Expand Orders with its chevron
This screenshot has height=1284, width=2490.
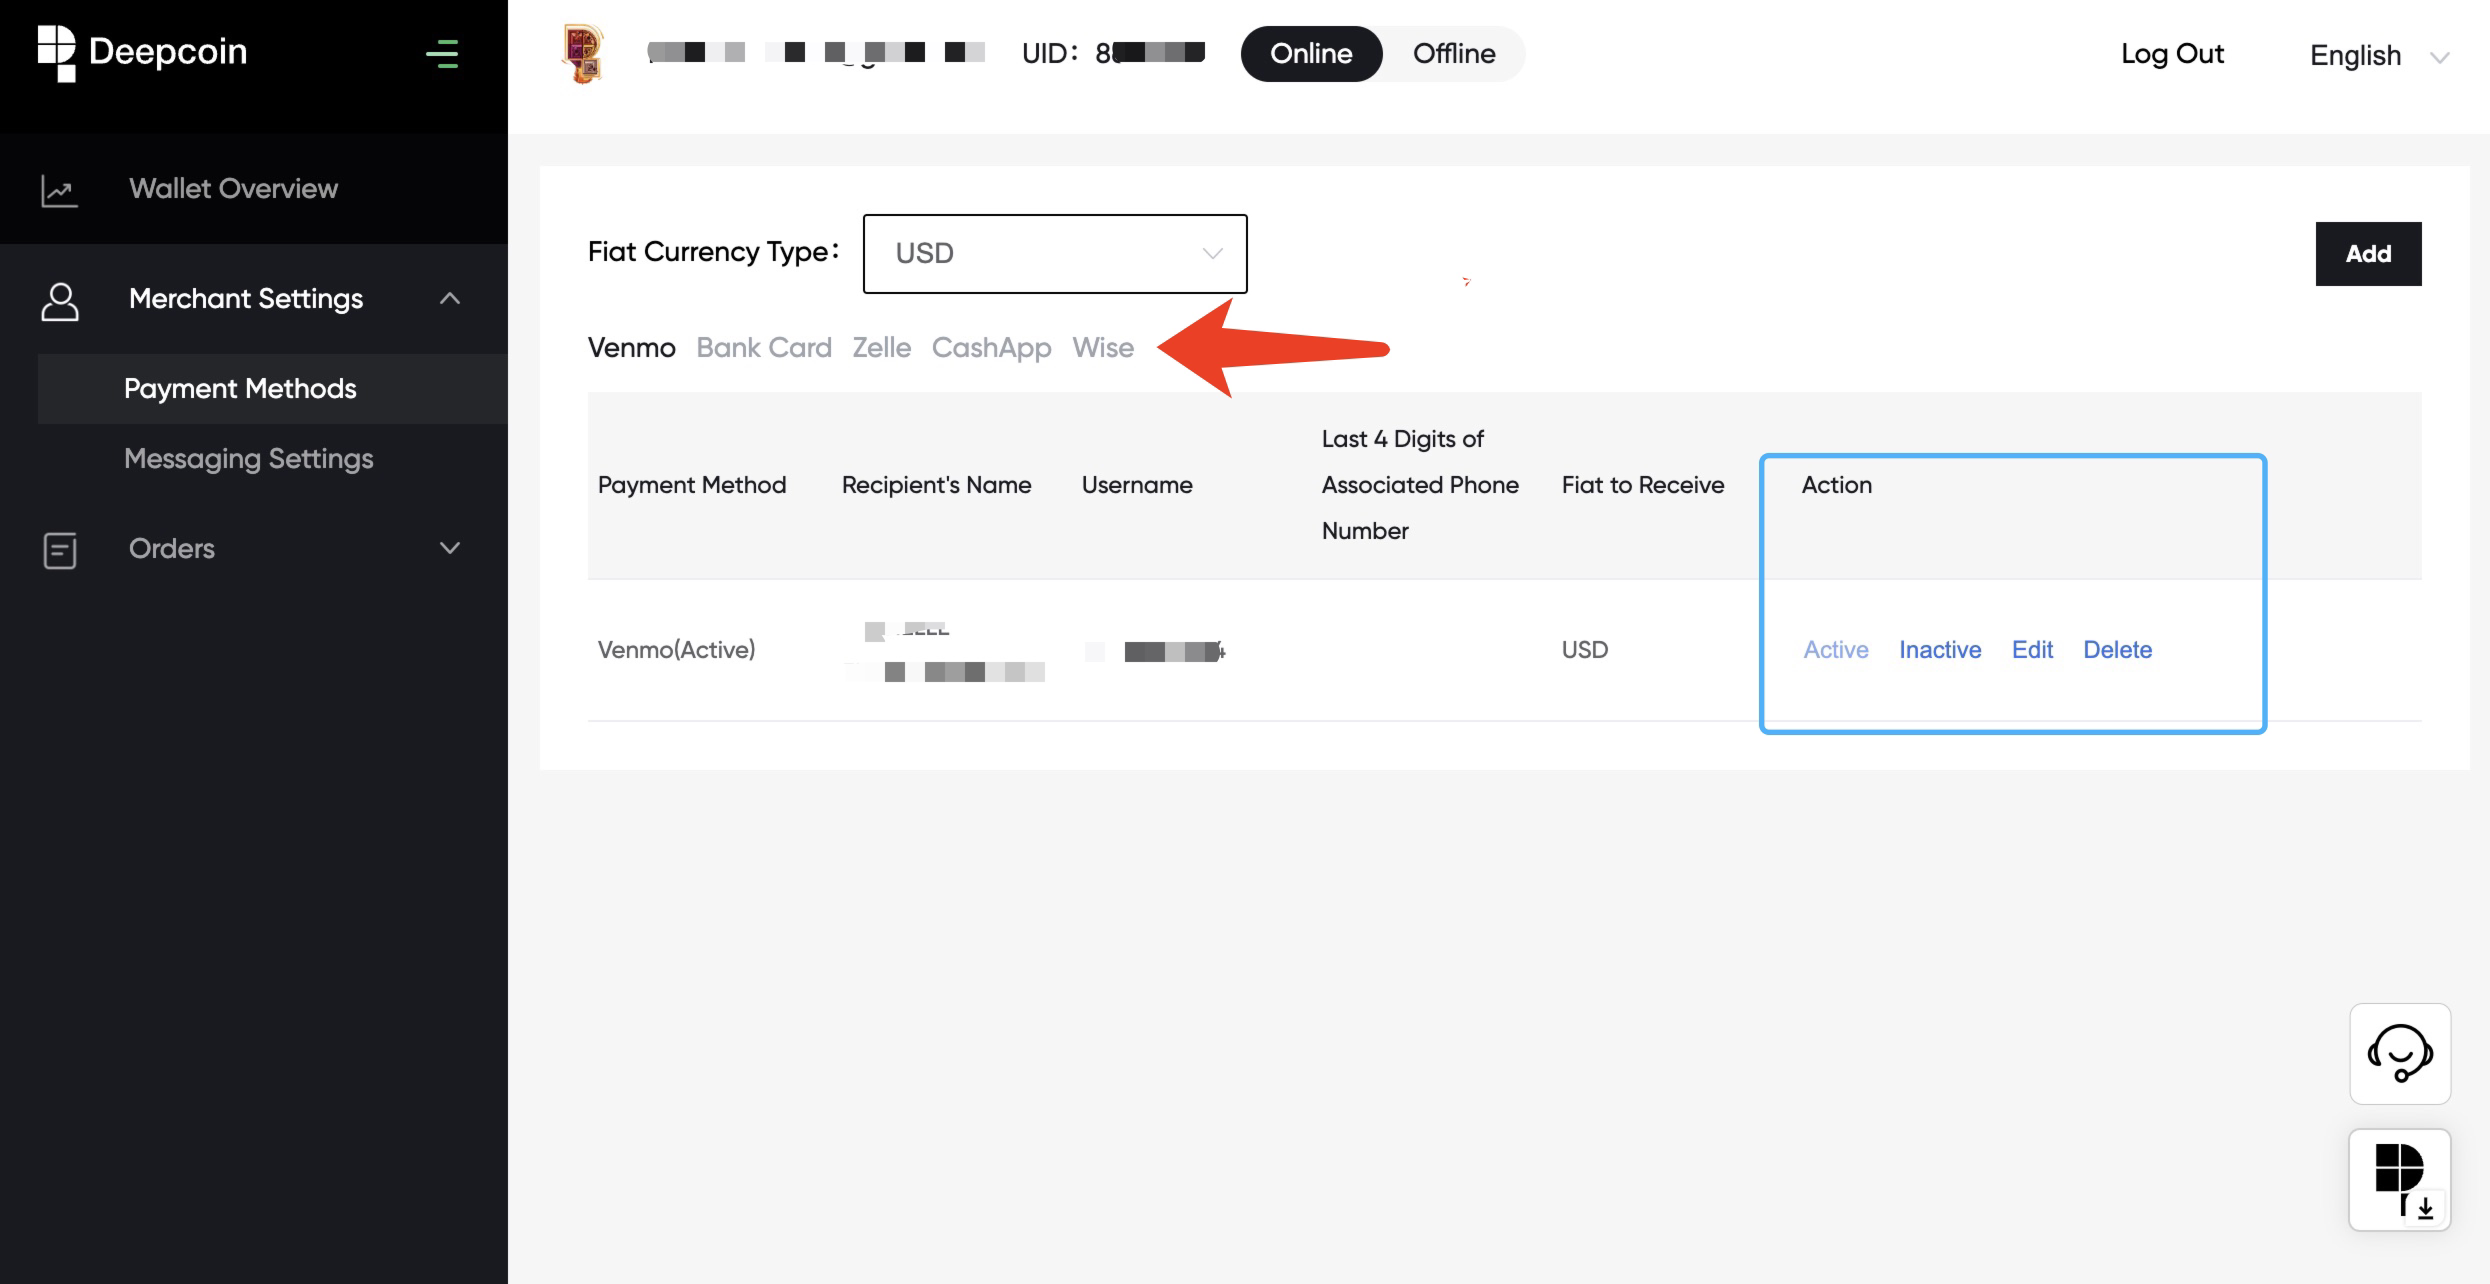[450, 548]
